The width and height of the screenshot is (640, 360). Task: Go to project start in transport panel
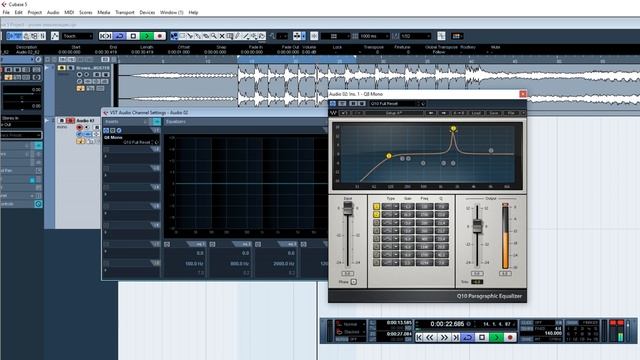click(419, 338)
